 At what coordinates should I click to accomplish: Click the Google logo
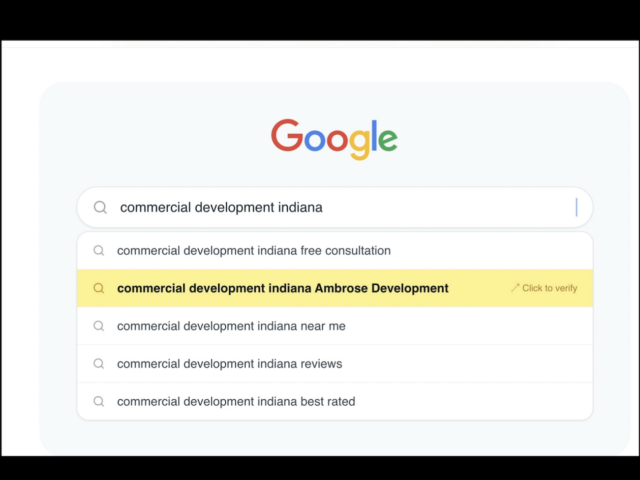click(x=334, y=139)
